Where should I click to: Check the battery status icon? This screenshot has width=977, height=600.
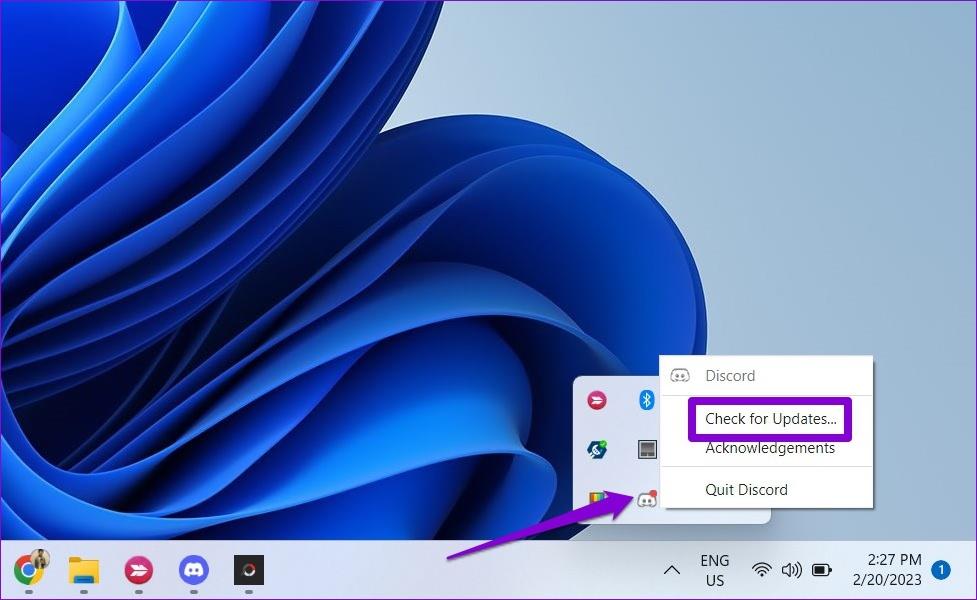pos(822,569)
